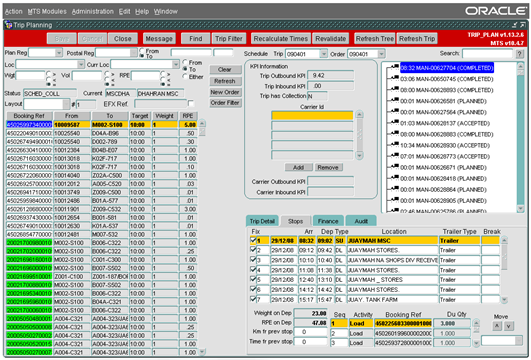This screenshot has height=360, width=531.
Task: Move the selected load up with the up arrow
Action: point(497,326)
